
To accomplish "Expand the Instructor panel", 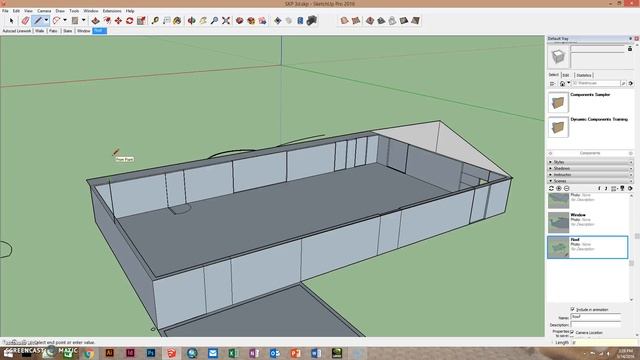I will click(590, 174).
